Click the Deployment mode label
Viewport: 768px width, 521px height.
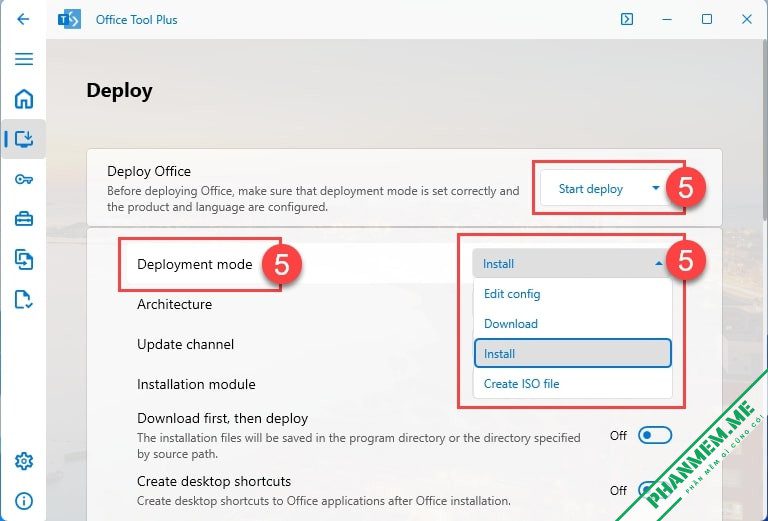click(194, 264)
